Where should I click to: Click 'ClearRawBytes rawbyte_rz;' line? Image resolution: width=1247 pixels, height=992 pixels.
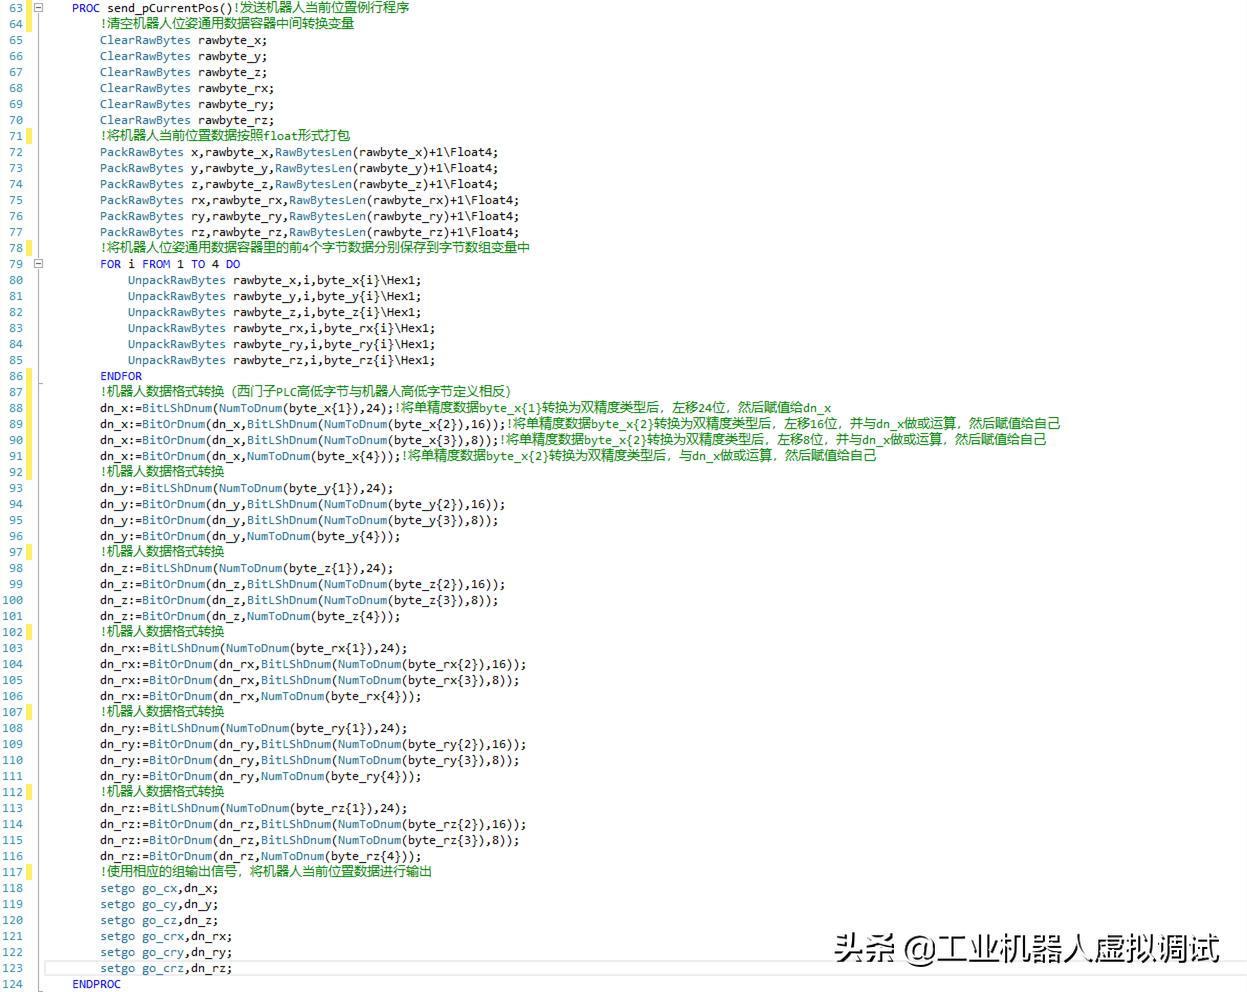pyautogui.click(x=187, y=120)
